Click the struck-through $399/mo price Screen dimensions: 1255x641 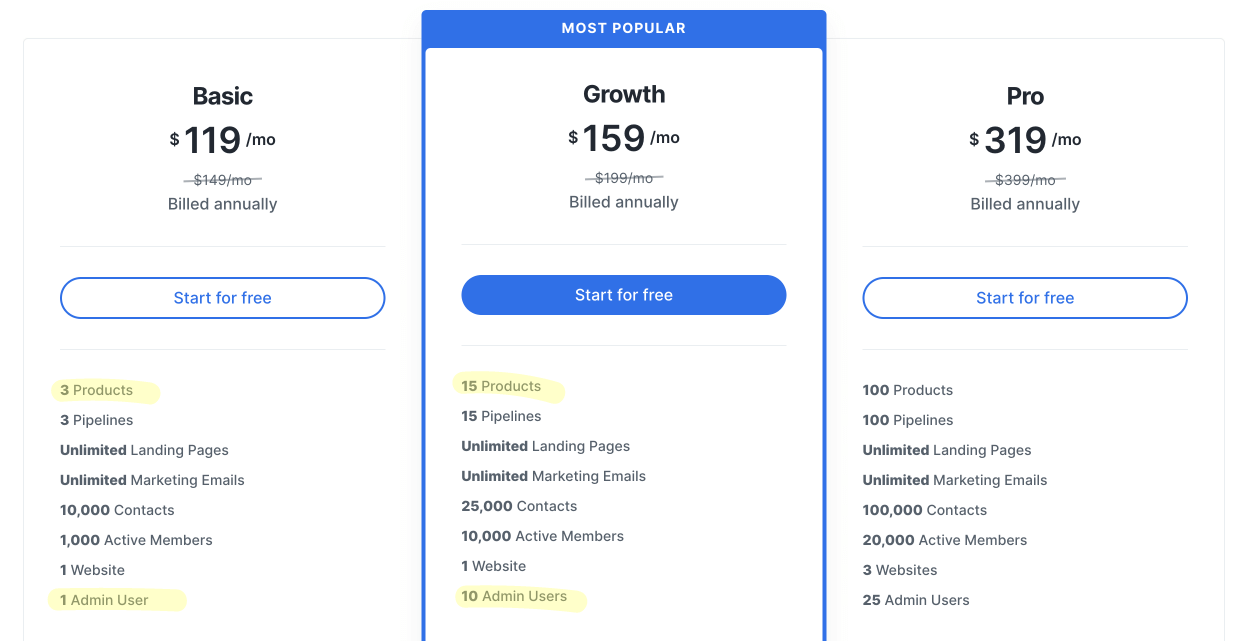pyautogui.click(x=1024, y=180)
